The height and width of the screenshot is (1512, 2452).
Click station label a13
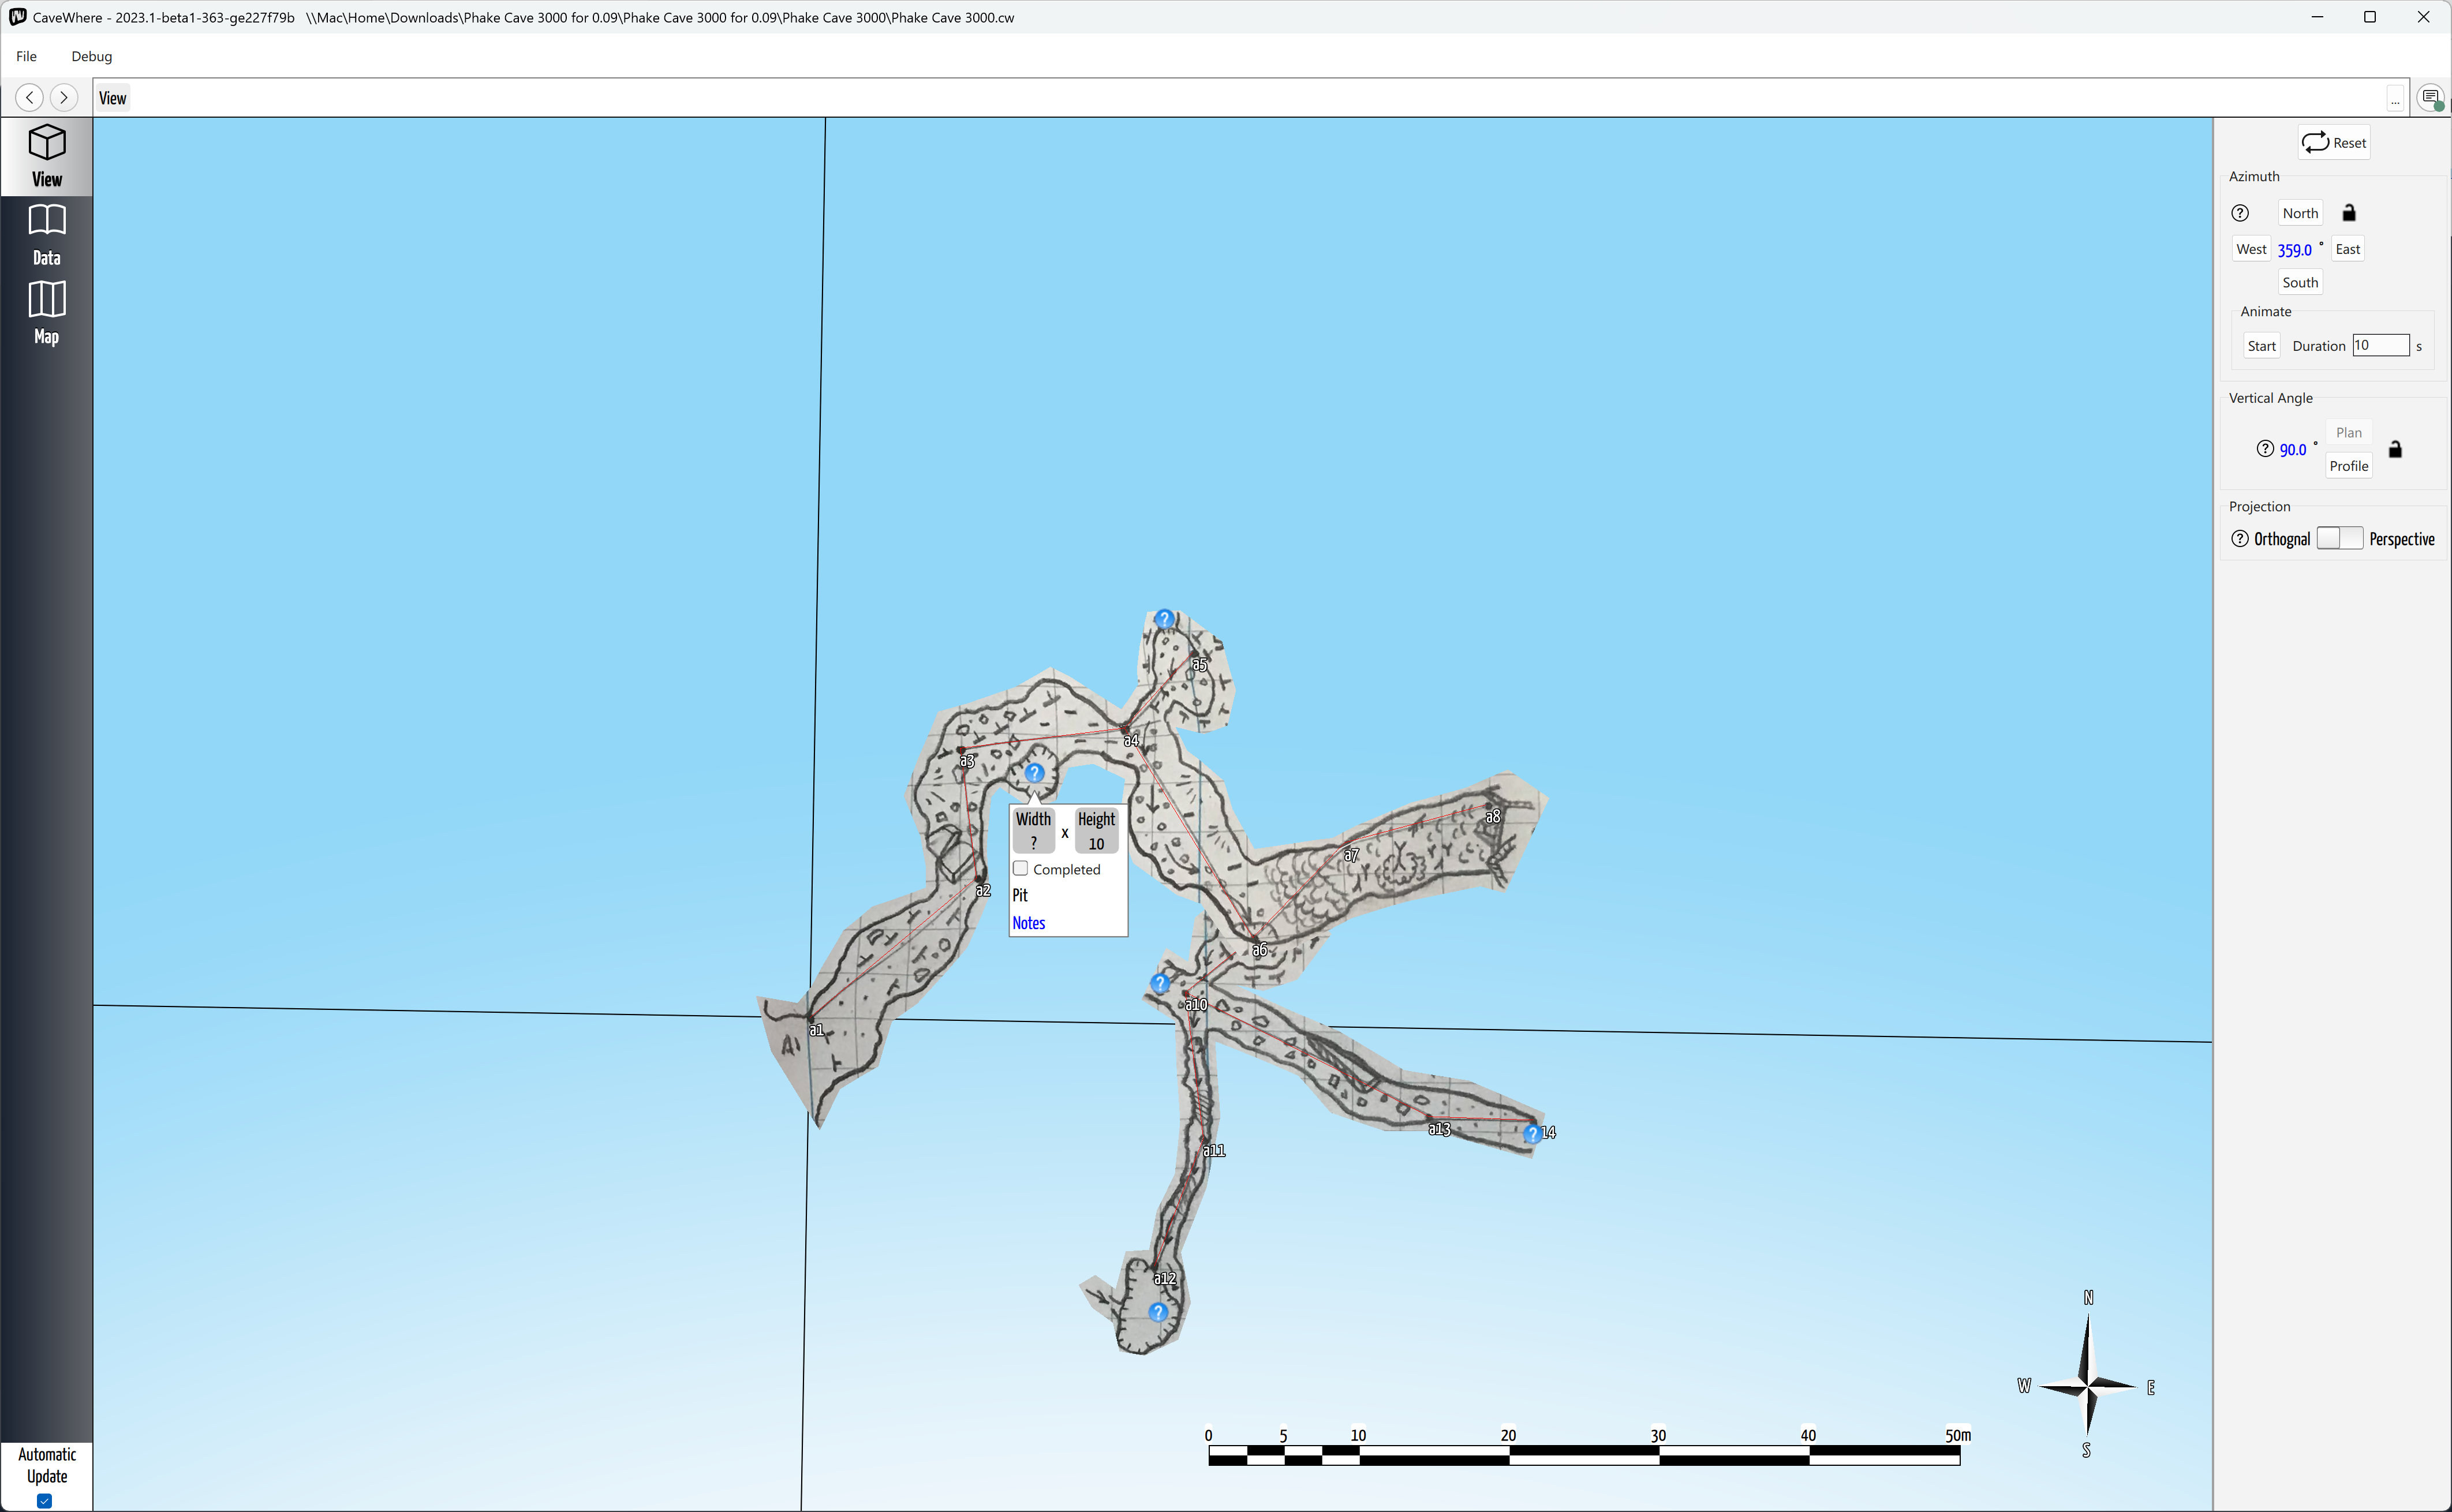[x=1439, y=1129]
